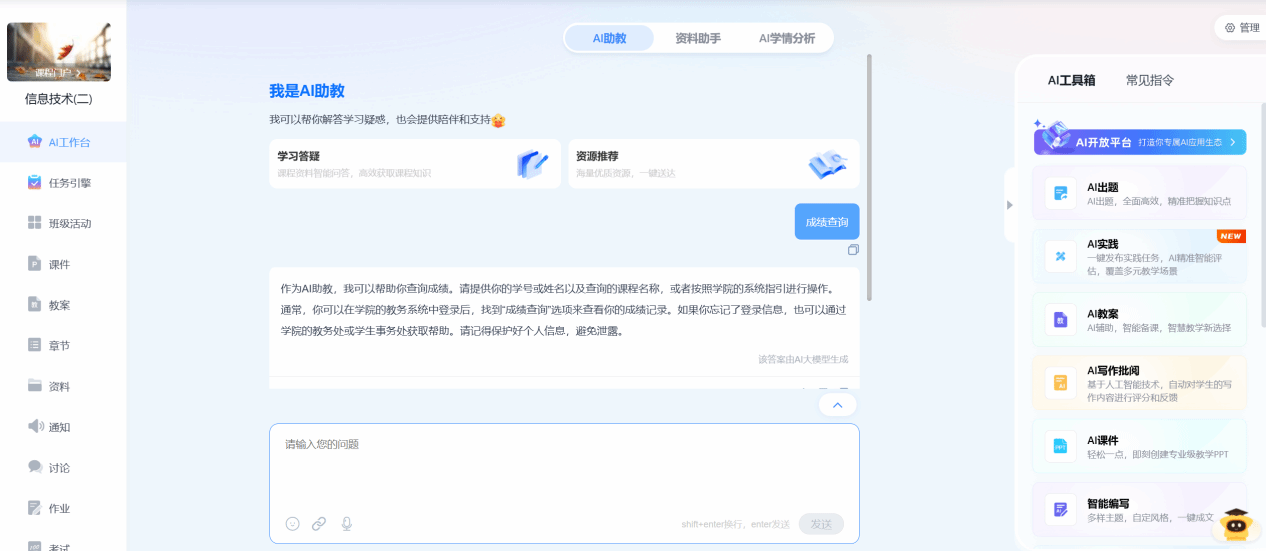Switch to the 资料助手 tab
1266x551 pixels.
coord(697,39)
